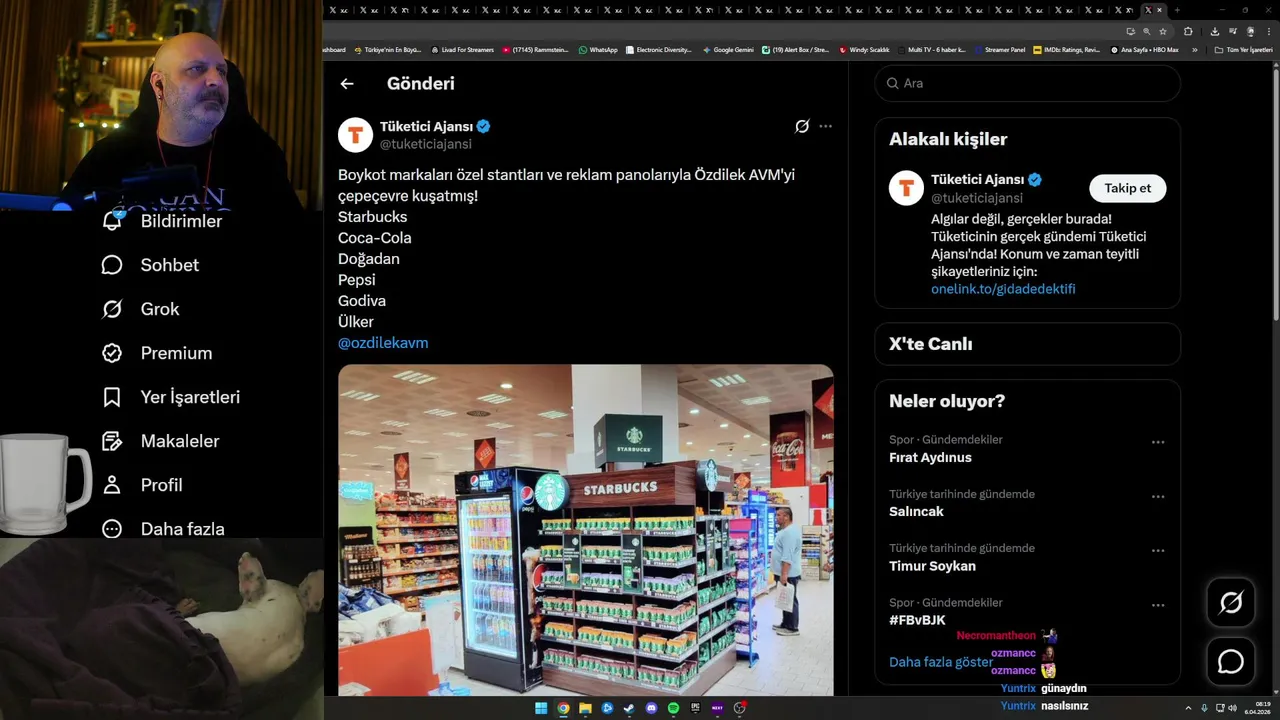Open the floating messages chat bubble button
The height and width of the screenshot is (720, 1280).
coord(1230,662)
